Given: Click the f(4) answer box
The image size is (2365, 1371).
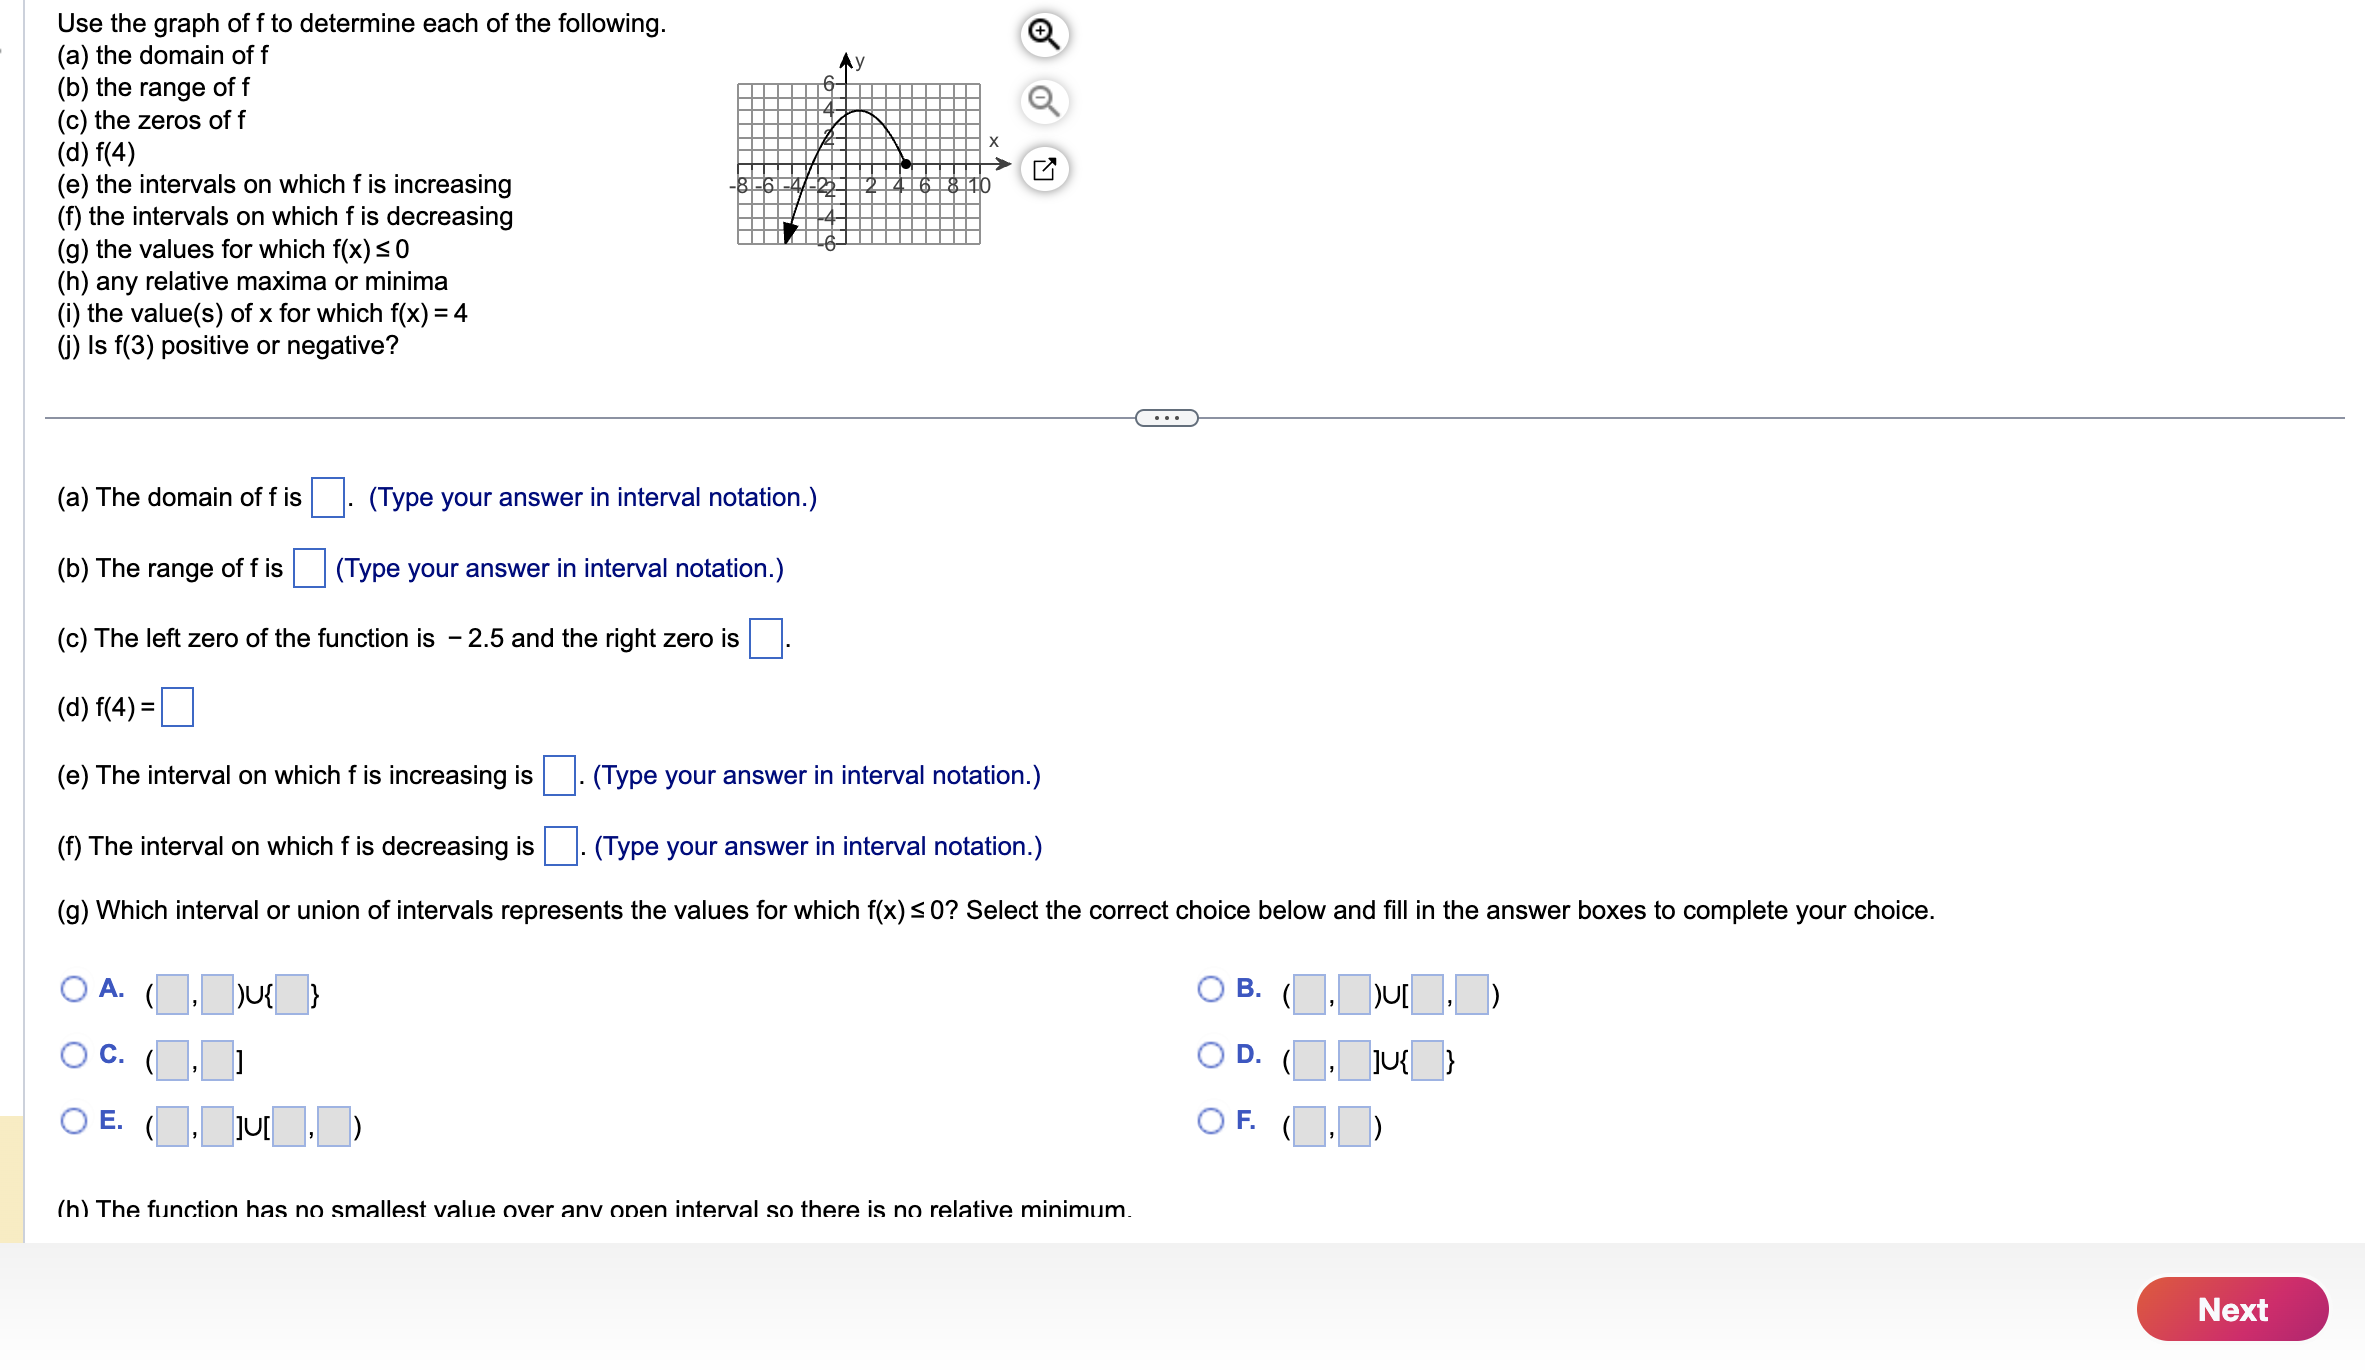Looking at the screenshot, I should click(x=178, y=707).
